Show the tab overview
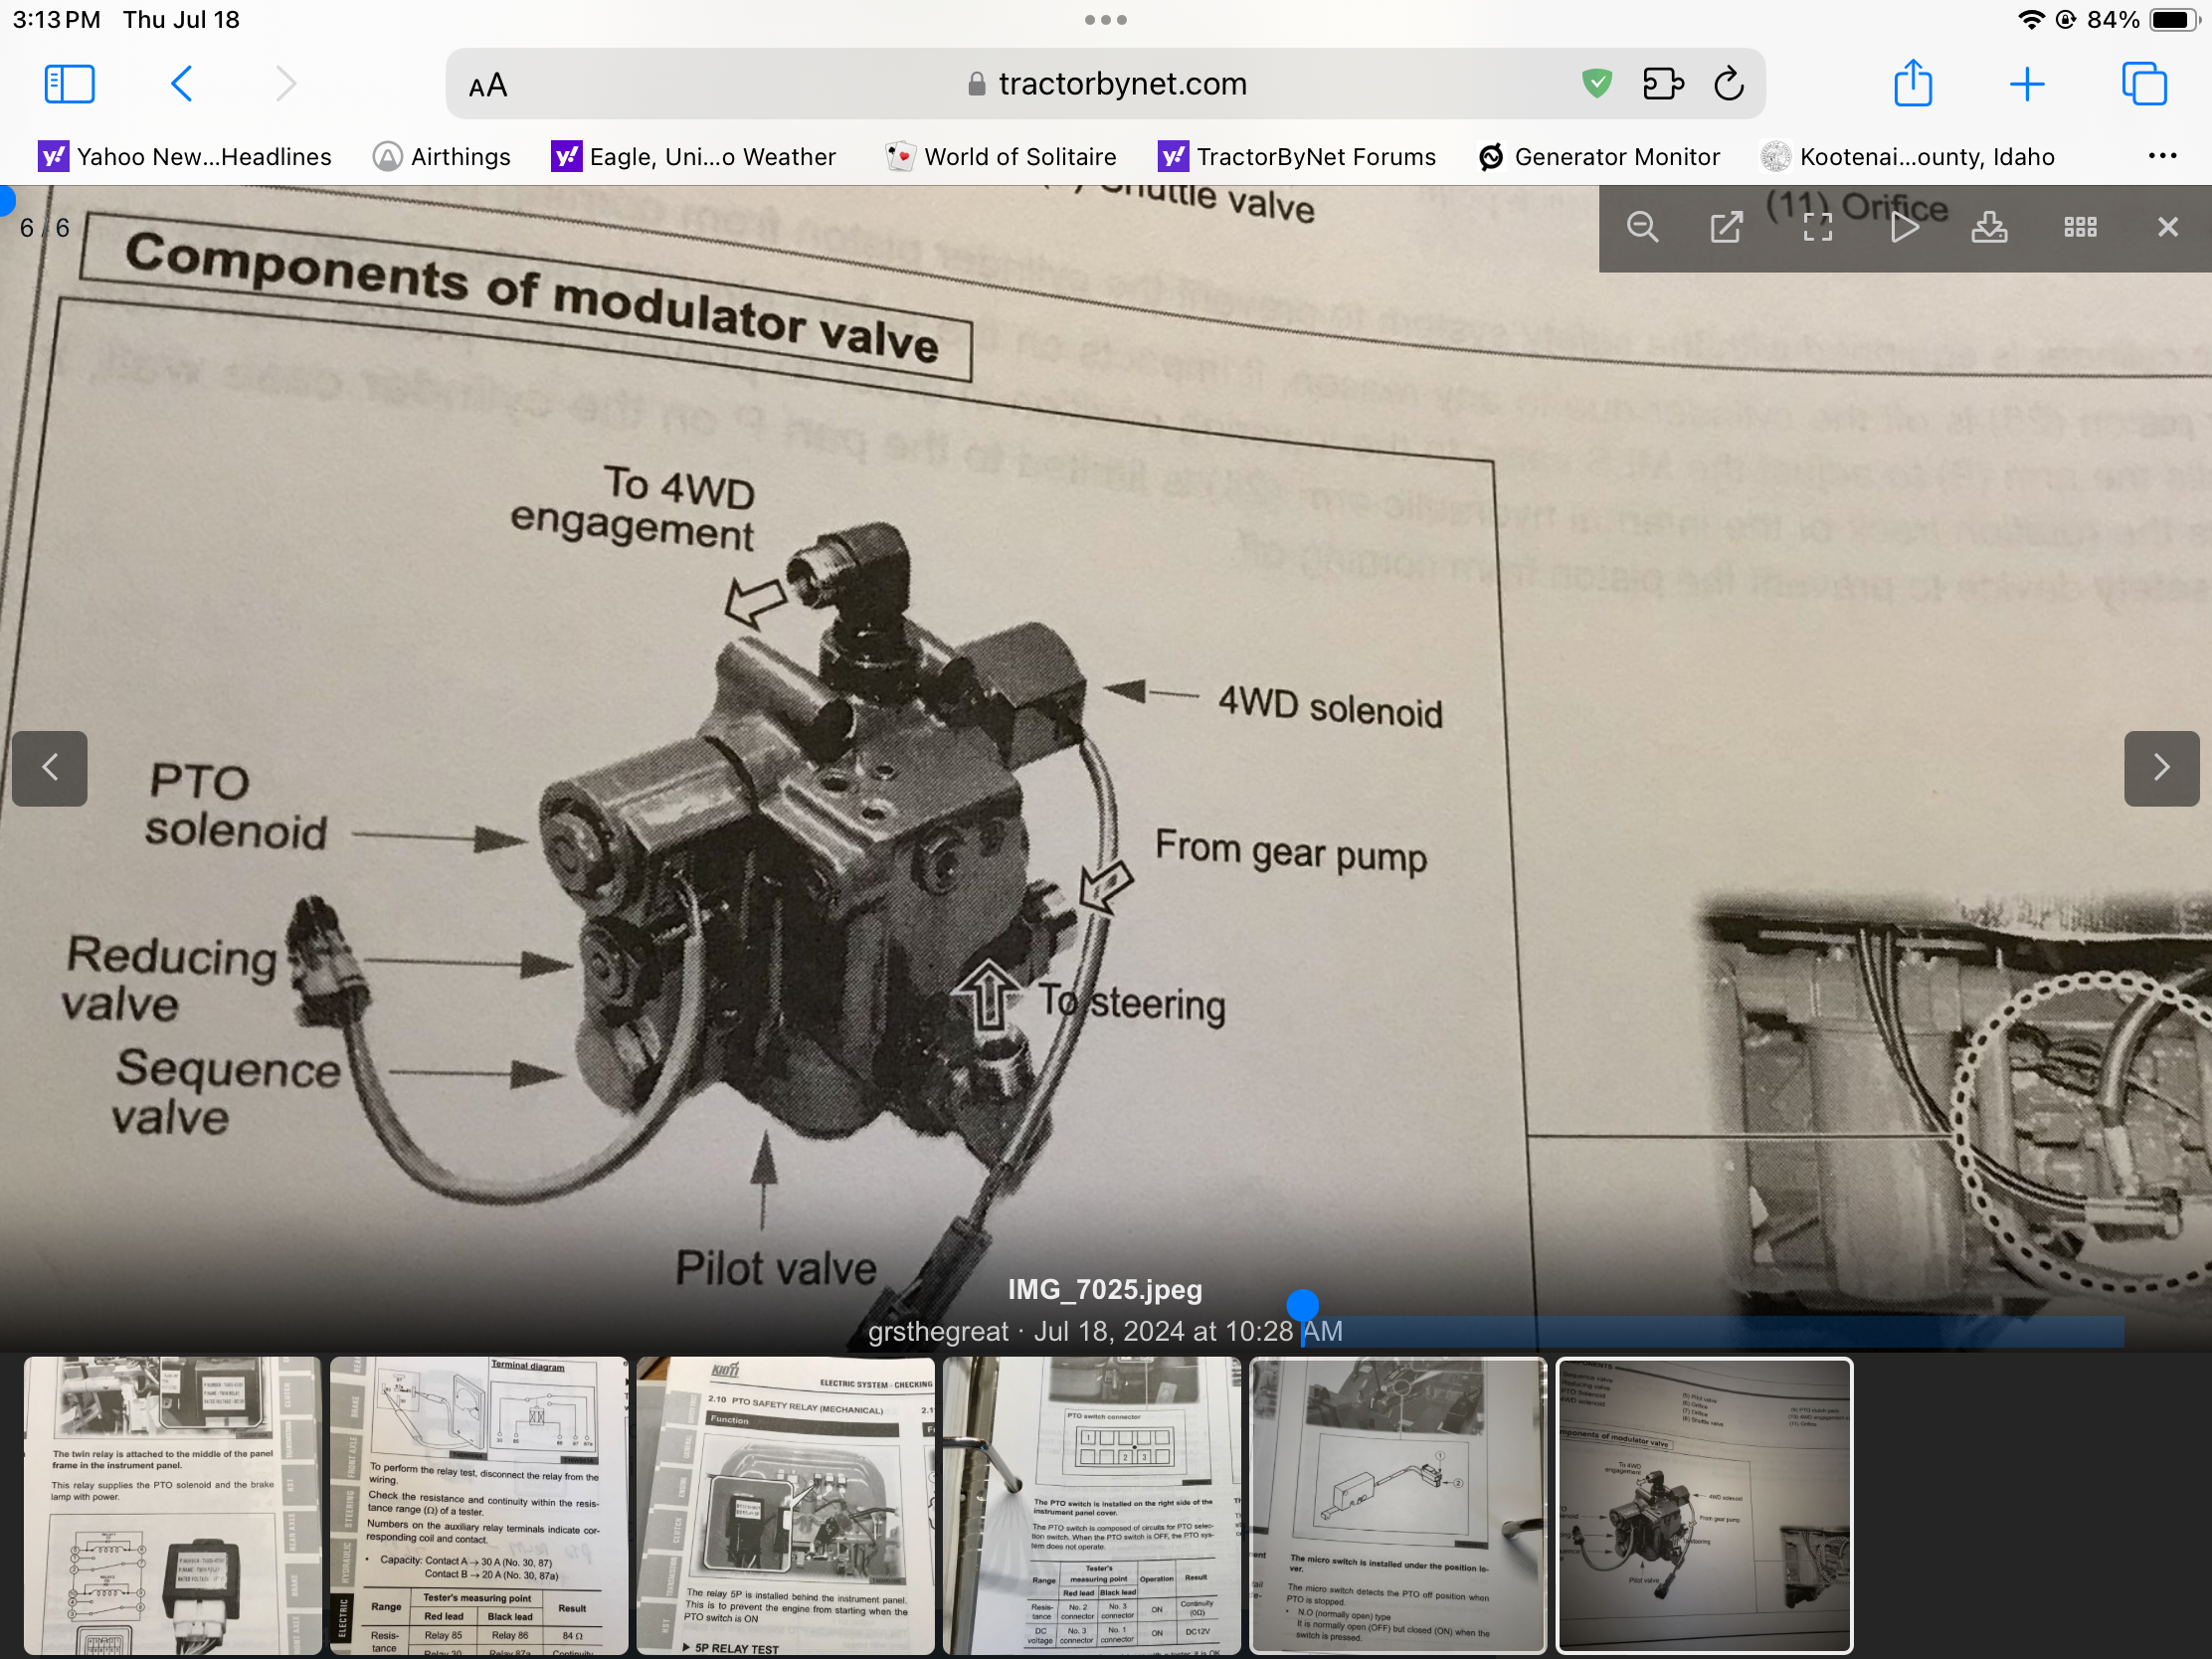The image size is (2212, 1659). point(2144,84)
